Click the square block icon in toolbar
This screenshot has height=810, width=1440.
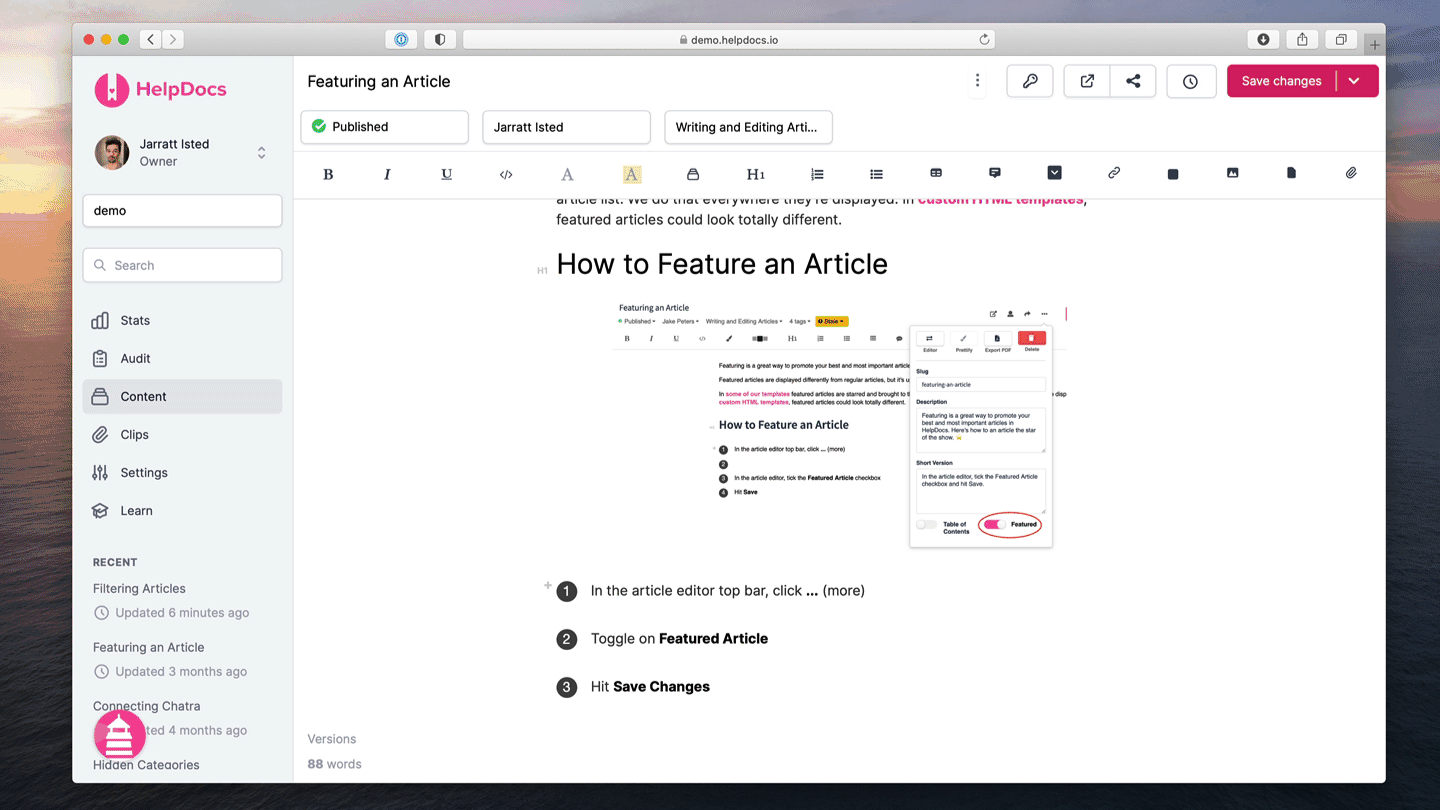(1173, 174)
